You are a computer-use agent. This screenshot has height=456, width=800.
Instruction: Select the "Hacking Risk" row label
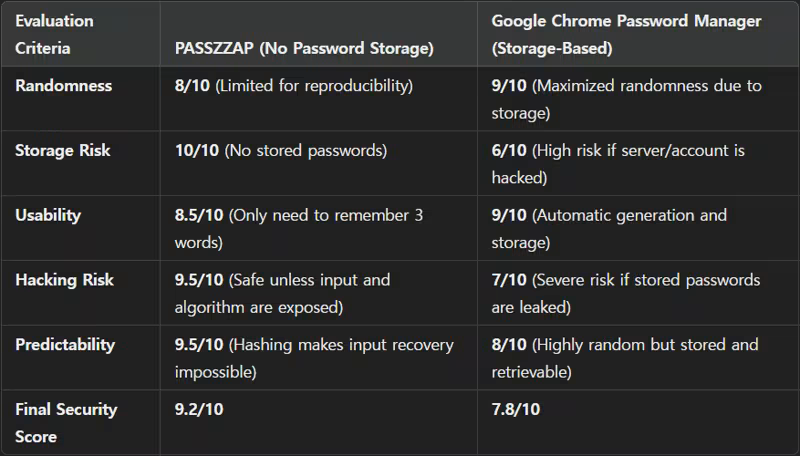[65, 280]
